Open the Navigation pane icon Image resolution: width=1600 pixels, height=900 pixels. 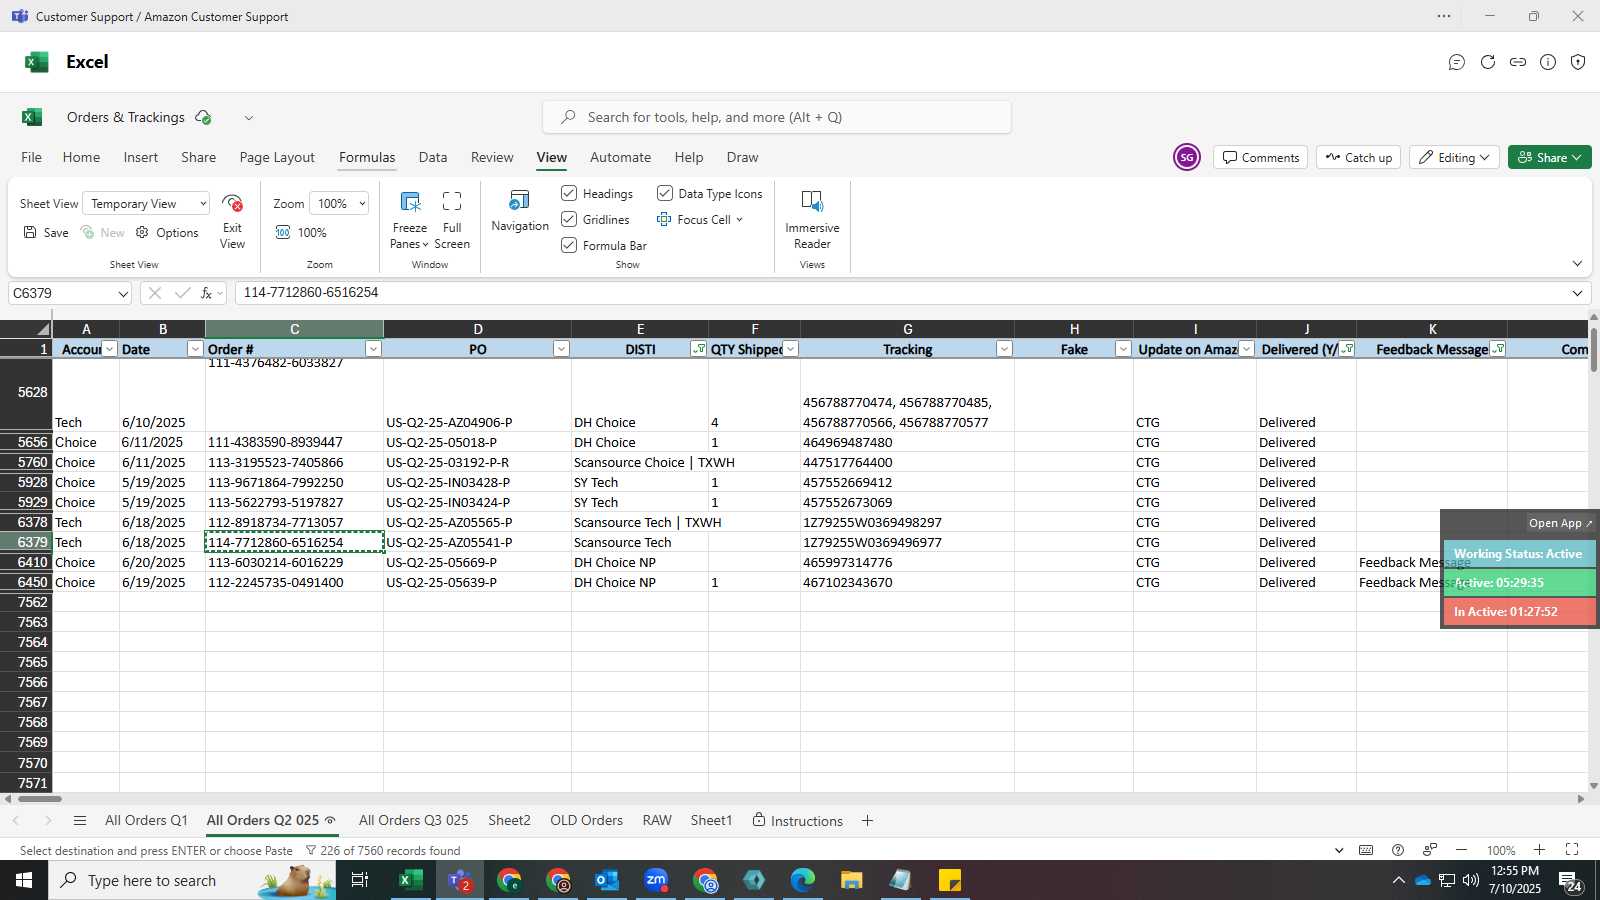tap(519, 201)
